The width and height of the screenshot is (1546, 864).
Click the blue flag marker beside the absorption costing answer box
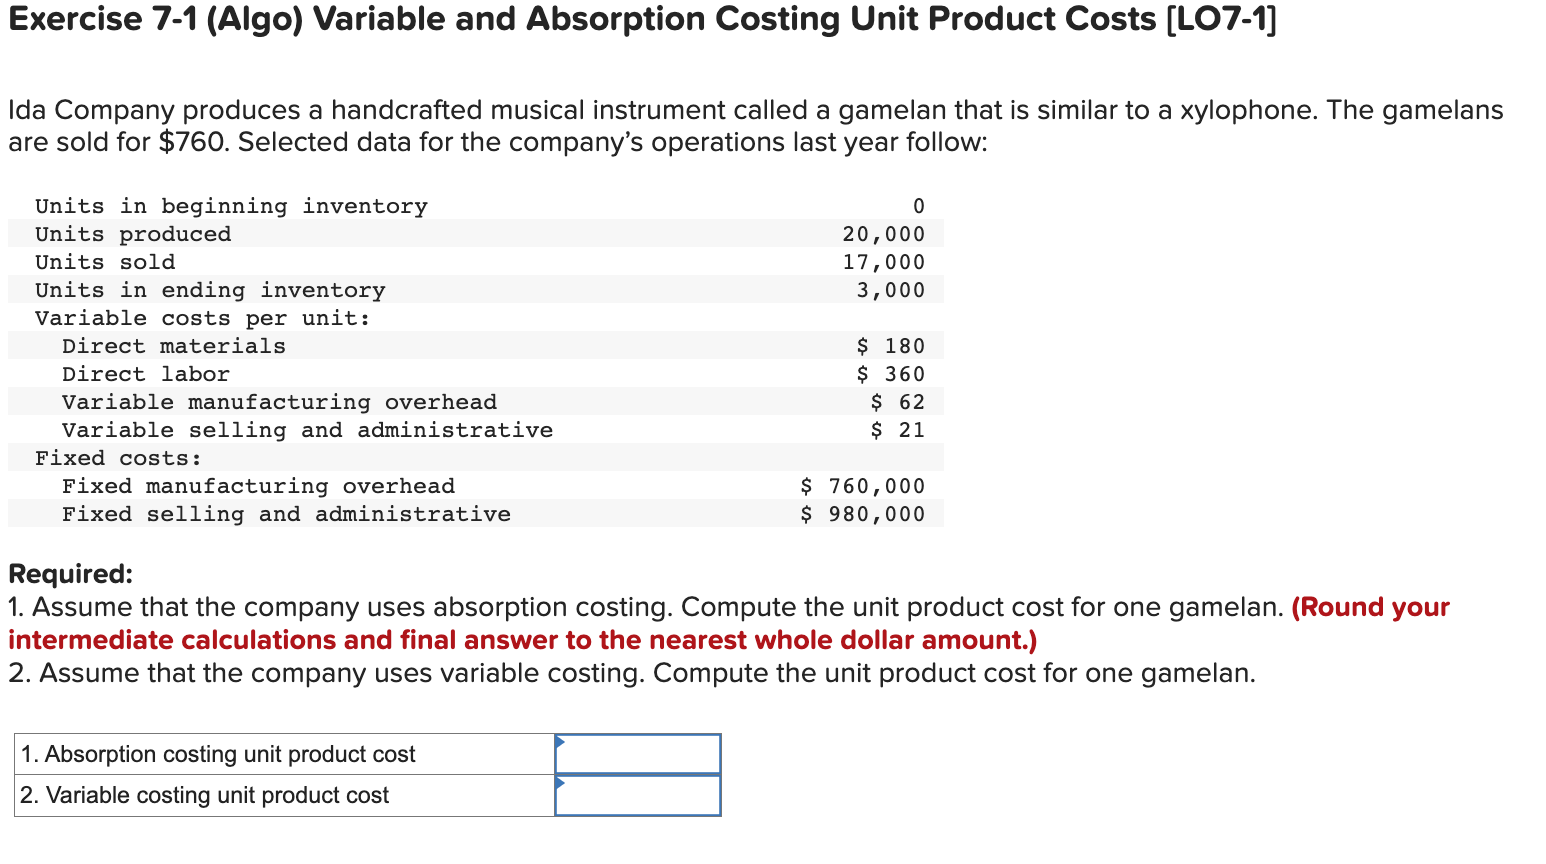click(560, 742)
